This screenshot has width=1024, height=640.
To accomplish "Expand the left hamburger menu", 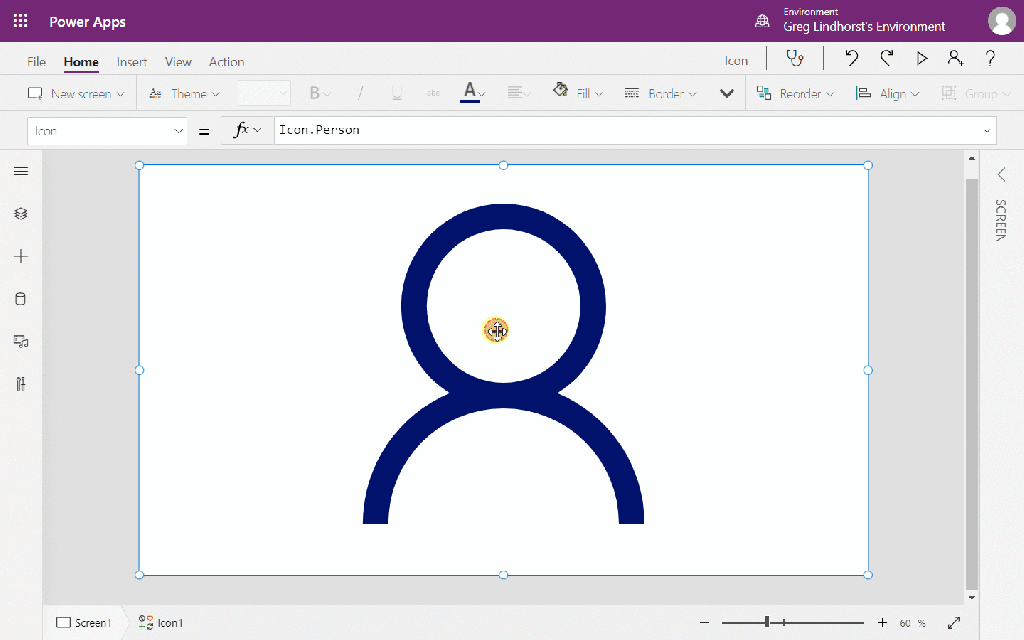I will (x=20, y=172).
